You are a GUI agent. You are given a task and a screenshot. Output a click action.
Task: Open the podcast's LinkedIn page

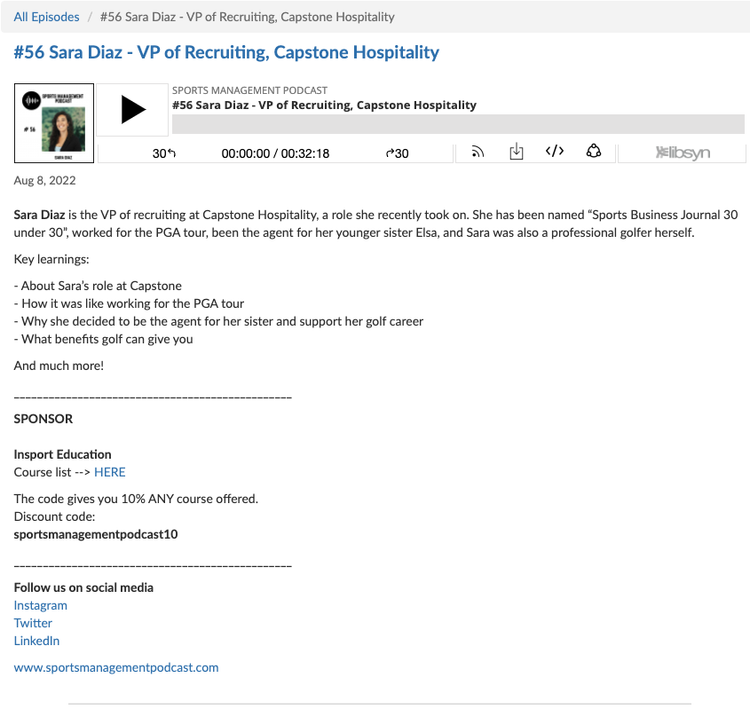click(37, 641)
